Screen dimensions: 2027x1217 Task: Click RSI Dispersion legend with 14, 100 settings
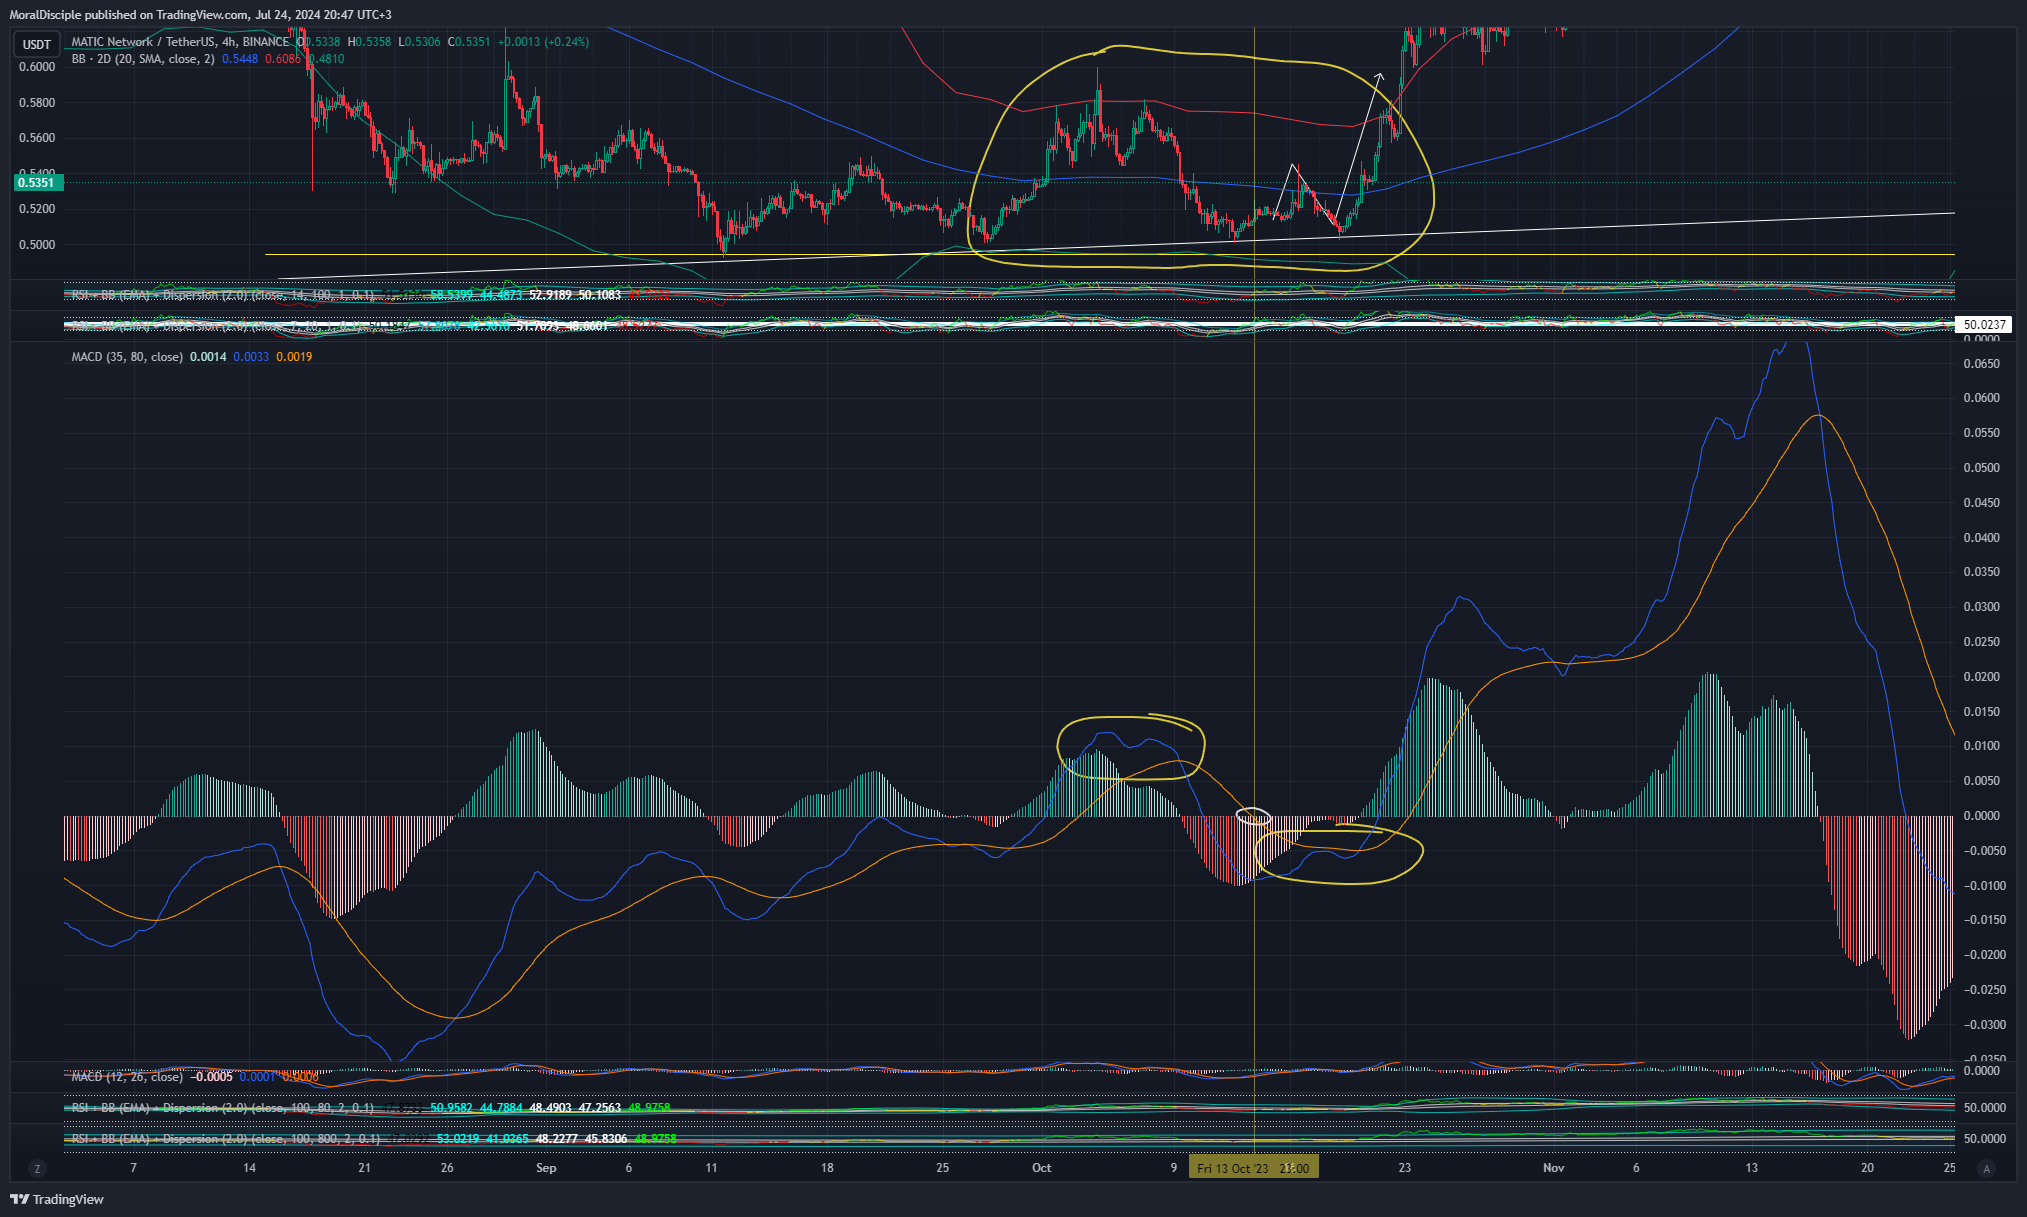(x=223, y=296)
